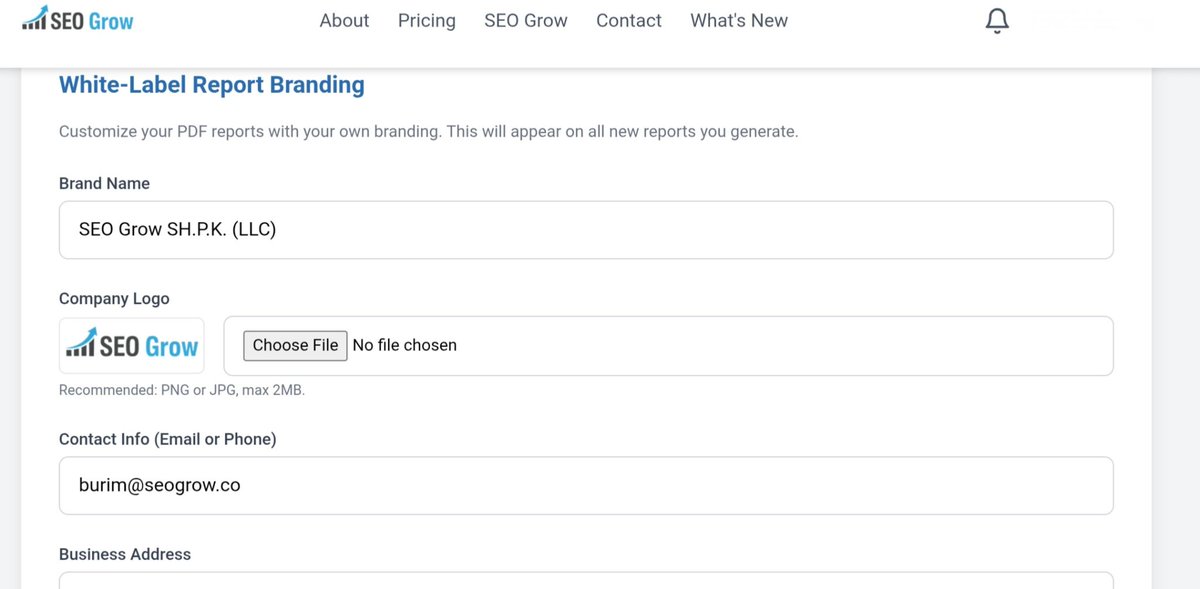Click the Business Address label
This screenshot has height=589, width=1200.
click(x=125, y=554)
